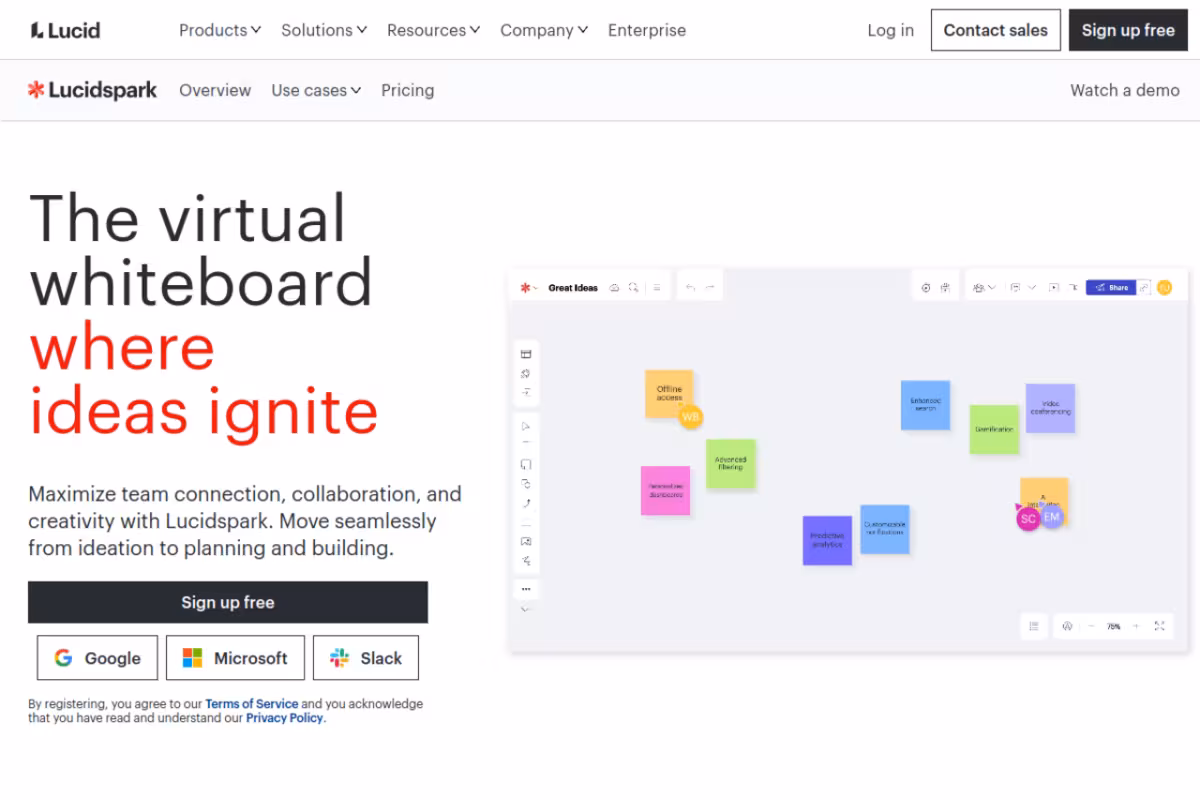Select the line connector tool in sidebar
Image resolution: width=1200 pixels, height=800 pixels.
pos(527,503)
